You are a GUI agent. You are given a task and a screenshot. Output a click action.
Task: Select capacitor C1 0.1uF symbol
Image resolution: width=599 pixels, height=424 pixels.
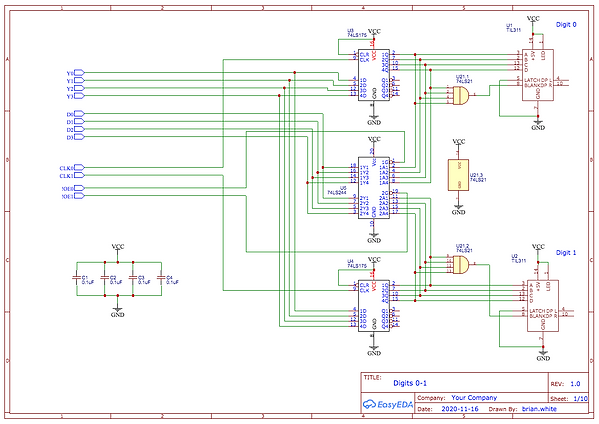pos(77,279)
